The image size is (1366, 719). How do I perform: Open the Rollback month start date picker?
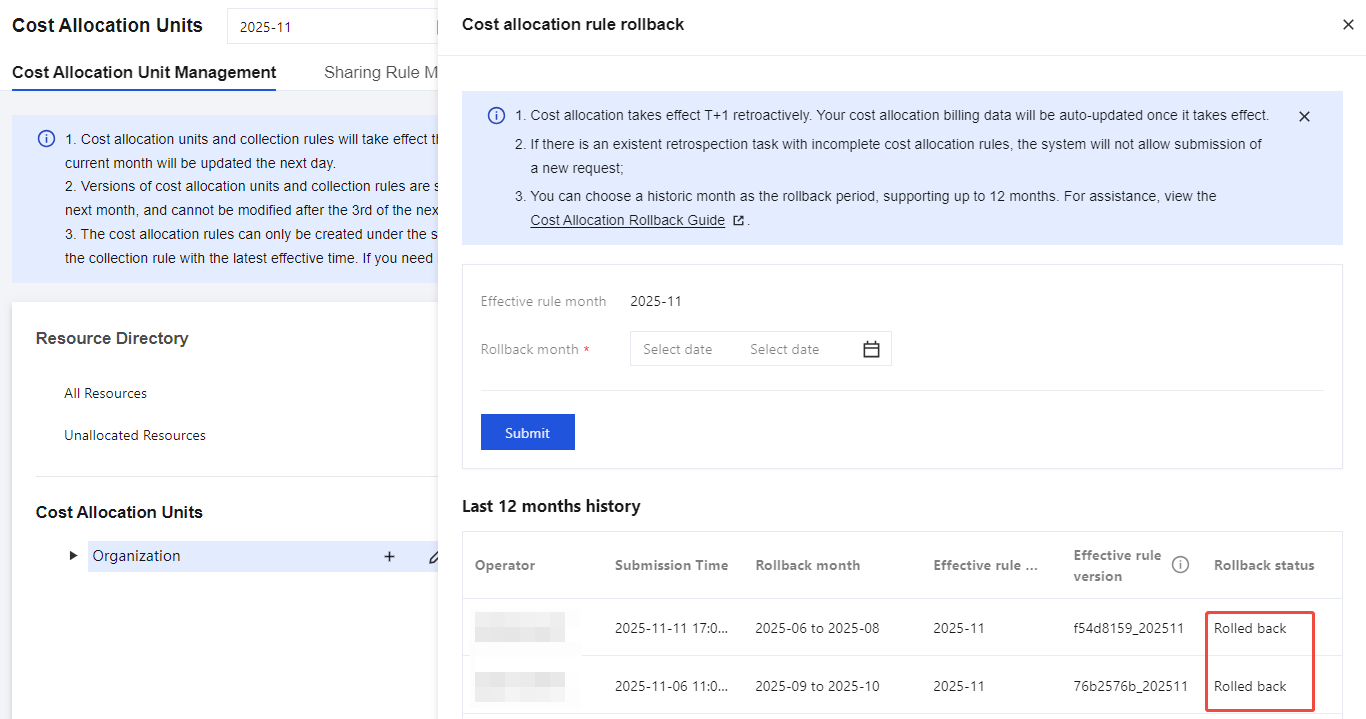click(x=678, y=349)
